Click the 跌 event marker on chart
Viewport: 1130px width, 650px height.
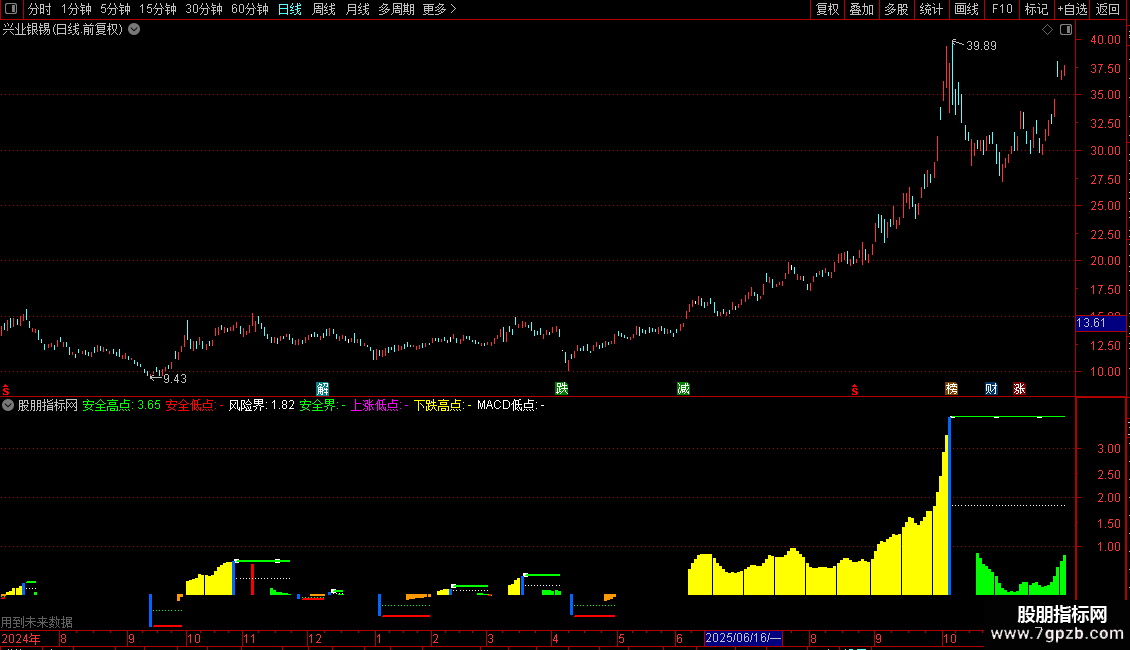[x=561, y=388]
